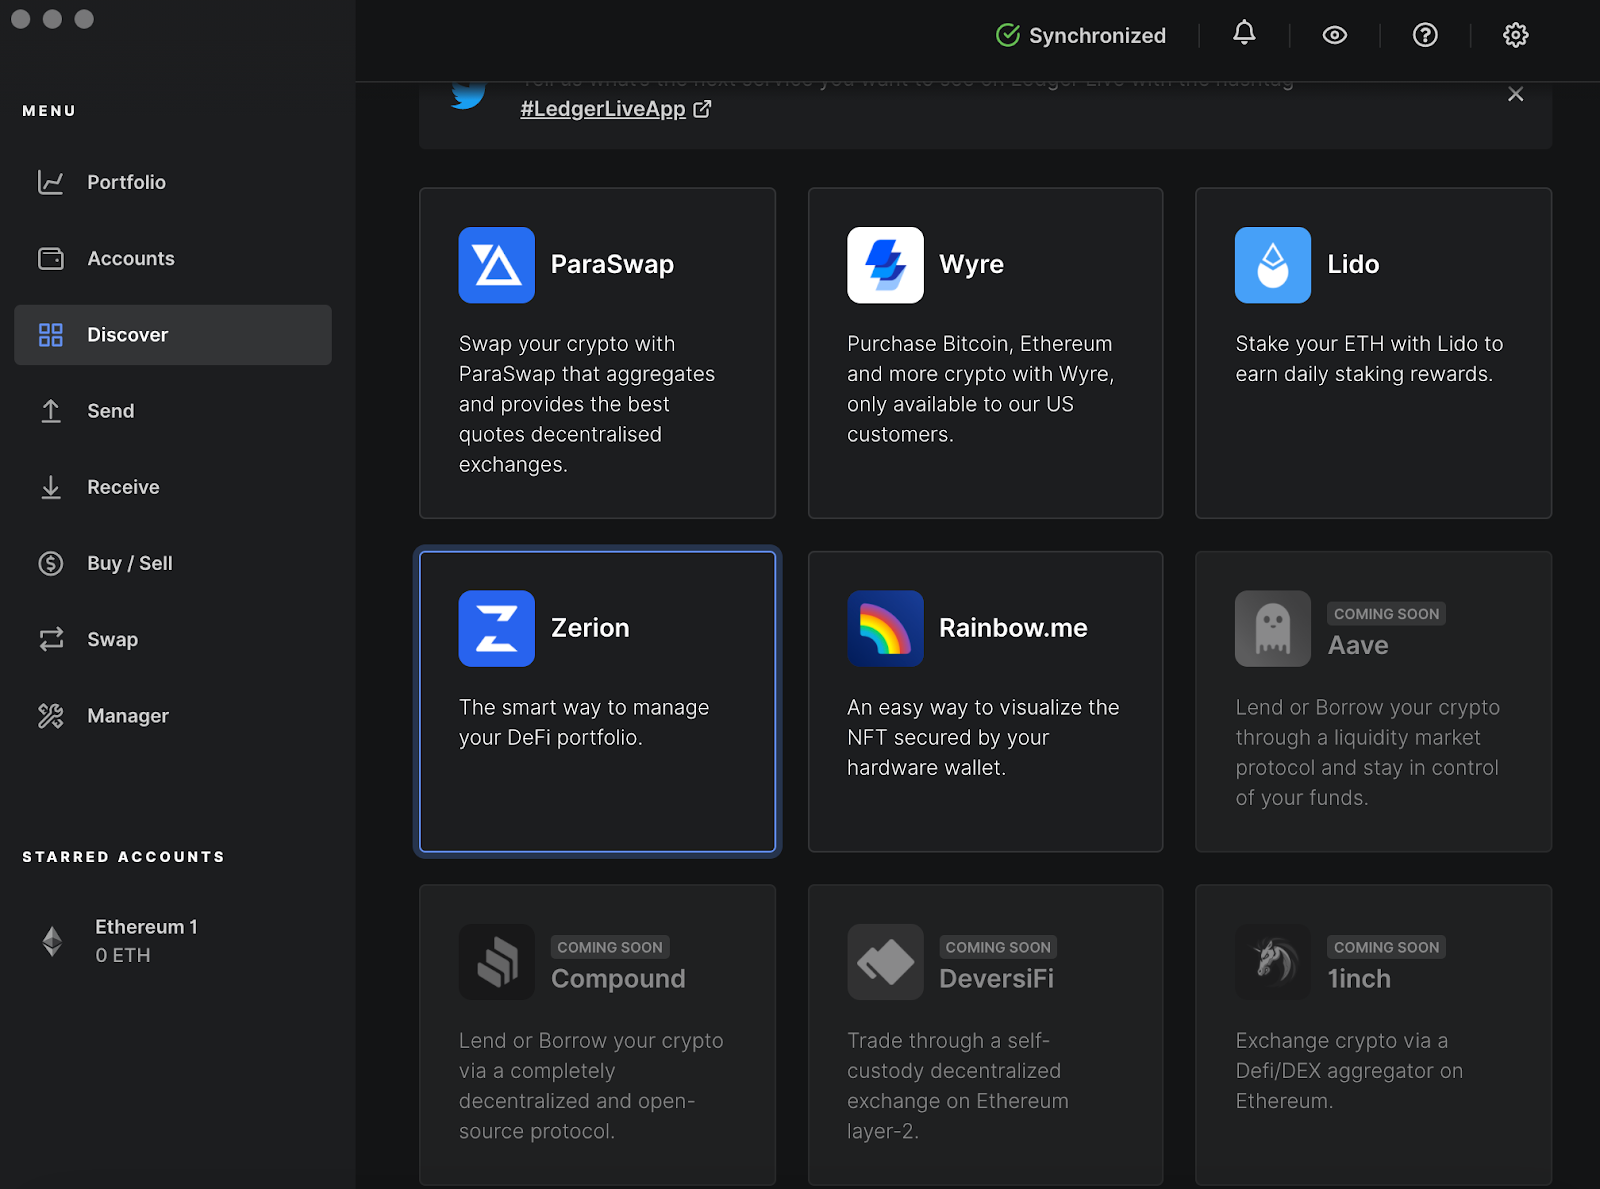Launch the Zerion app title

tap(590, 628)
